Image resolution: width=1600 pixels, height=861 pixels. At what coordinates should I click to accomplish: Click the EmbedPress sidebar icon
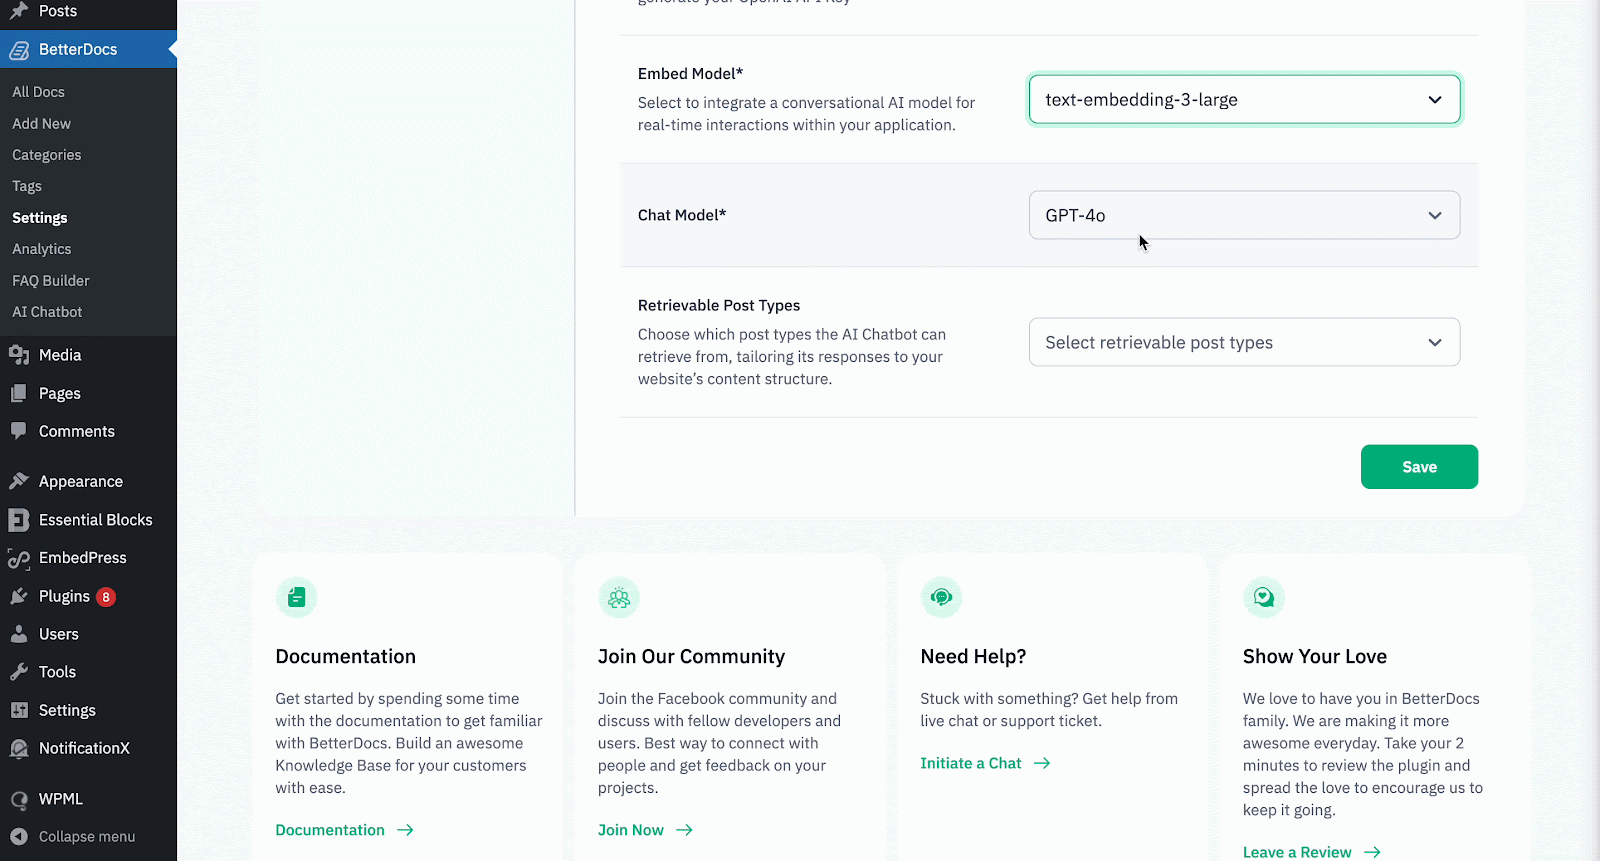[19, 558]
